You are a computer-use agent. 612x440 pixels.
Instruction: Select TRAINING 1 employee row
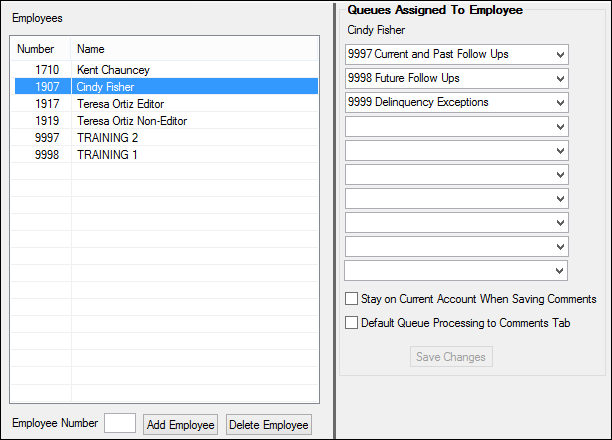(x=107, y=155)
